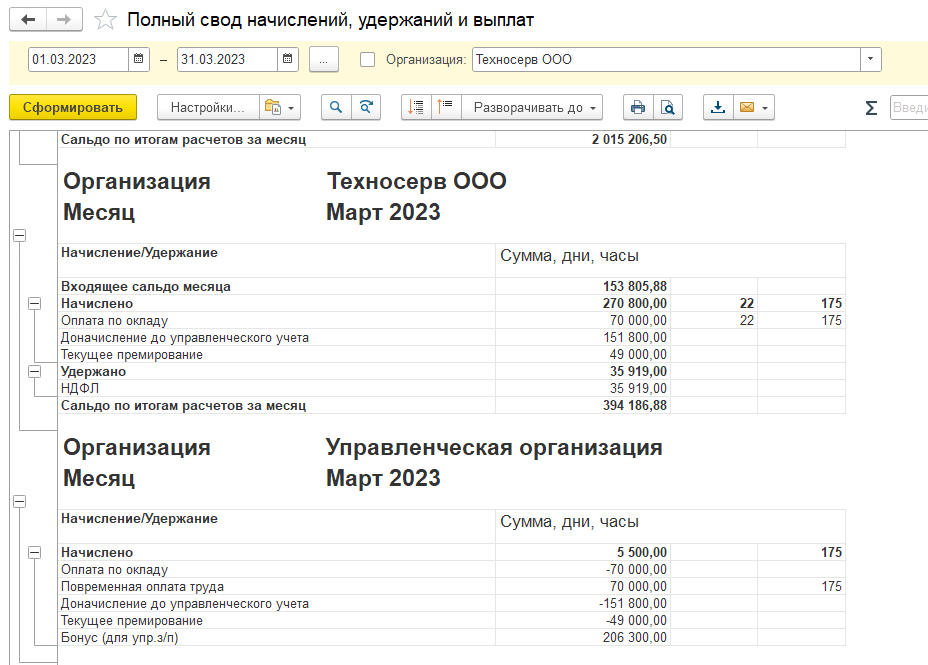
Task: Open Настройки... report settings
Action: tap(208, 107)
